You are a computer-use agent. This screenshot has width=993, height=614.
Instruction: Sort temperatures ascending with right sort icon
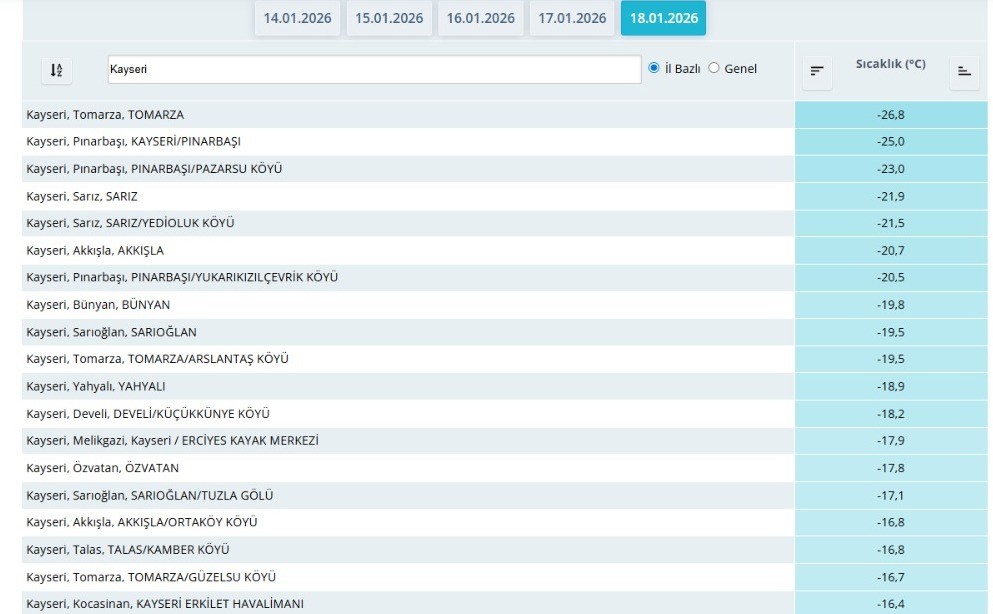click(964, 71)
